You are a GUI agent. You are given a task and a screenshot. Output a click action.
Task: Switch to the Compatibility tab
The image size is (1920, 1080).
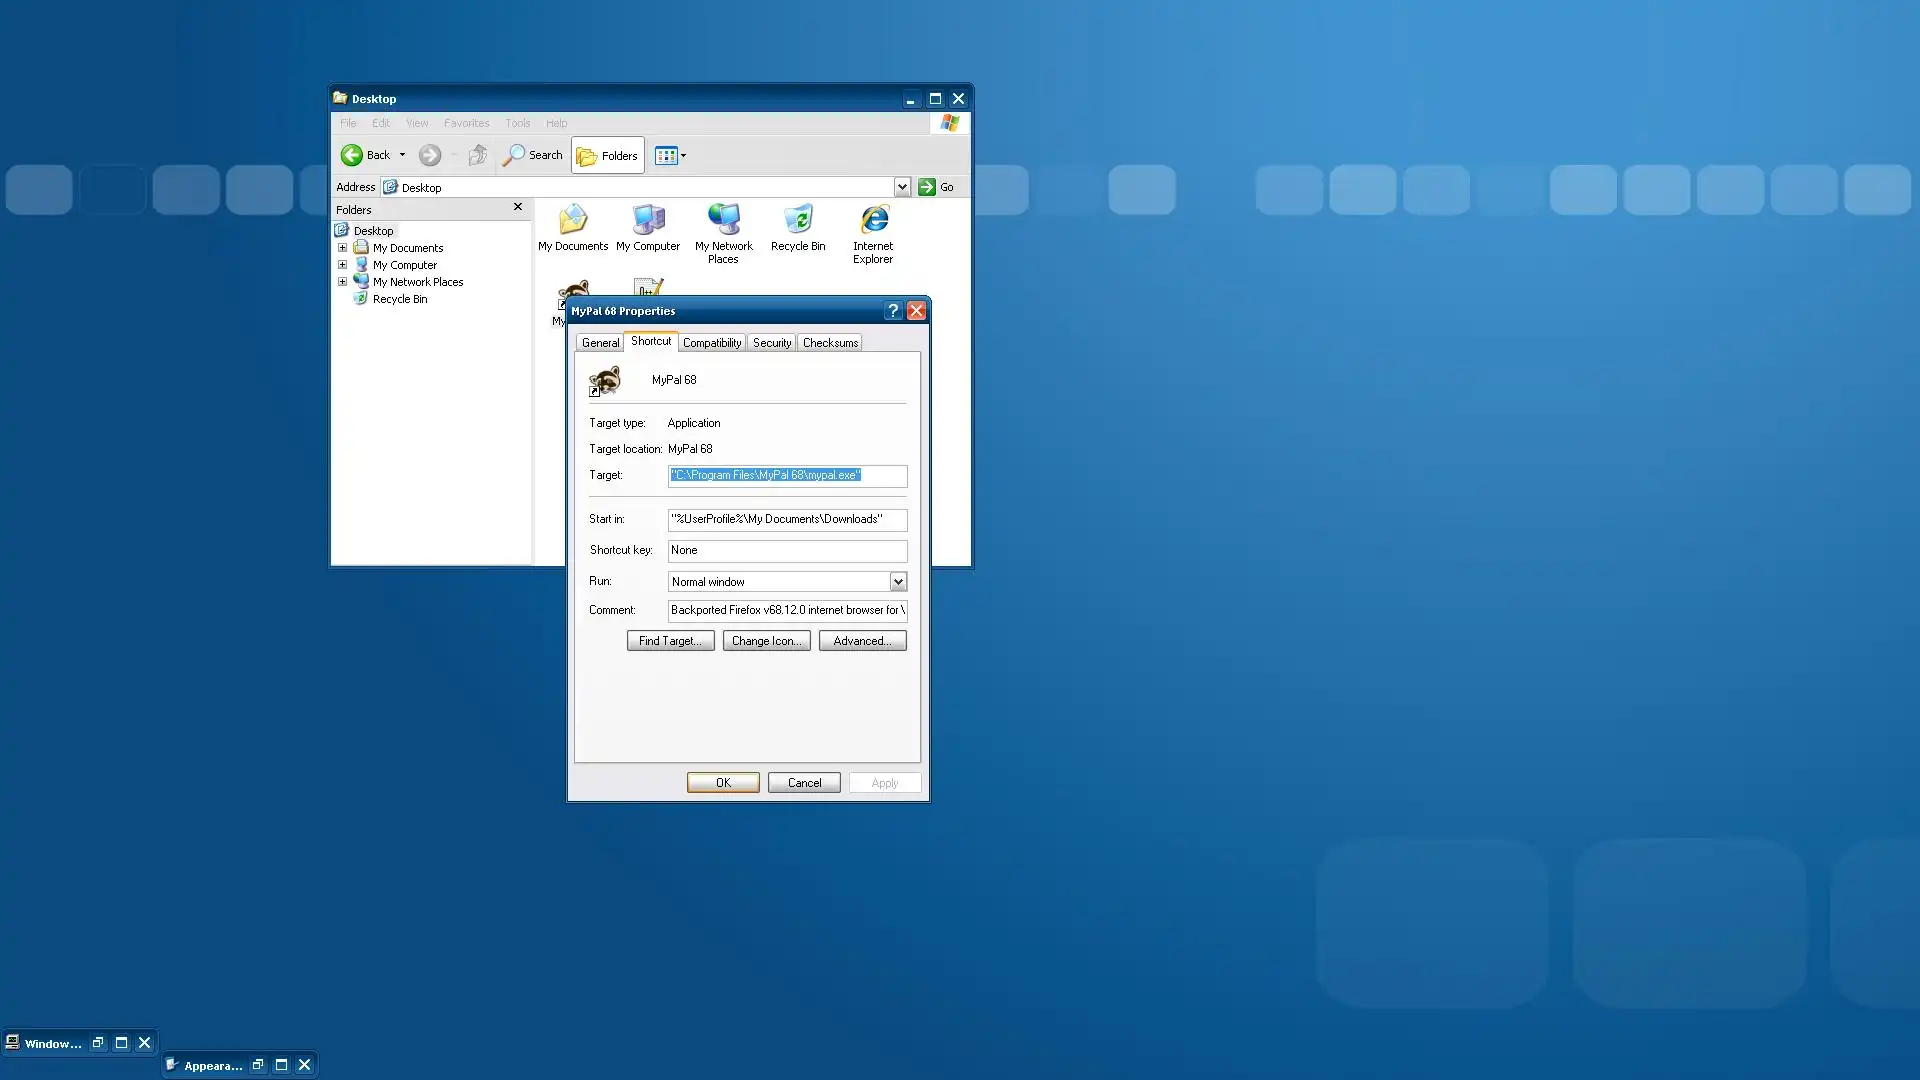(712, 343)
